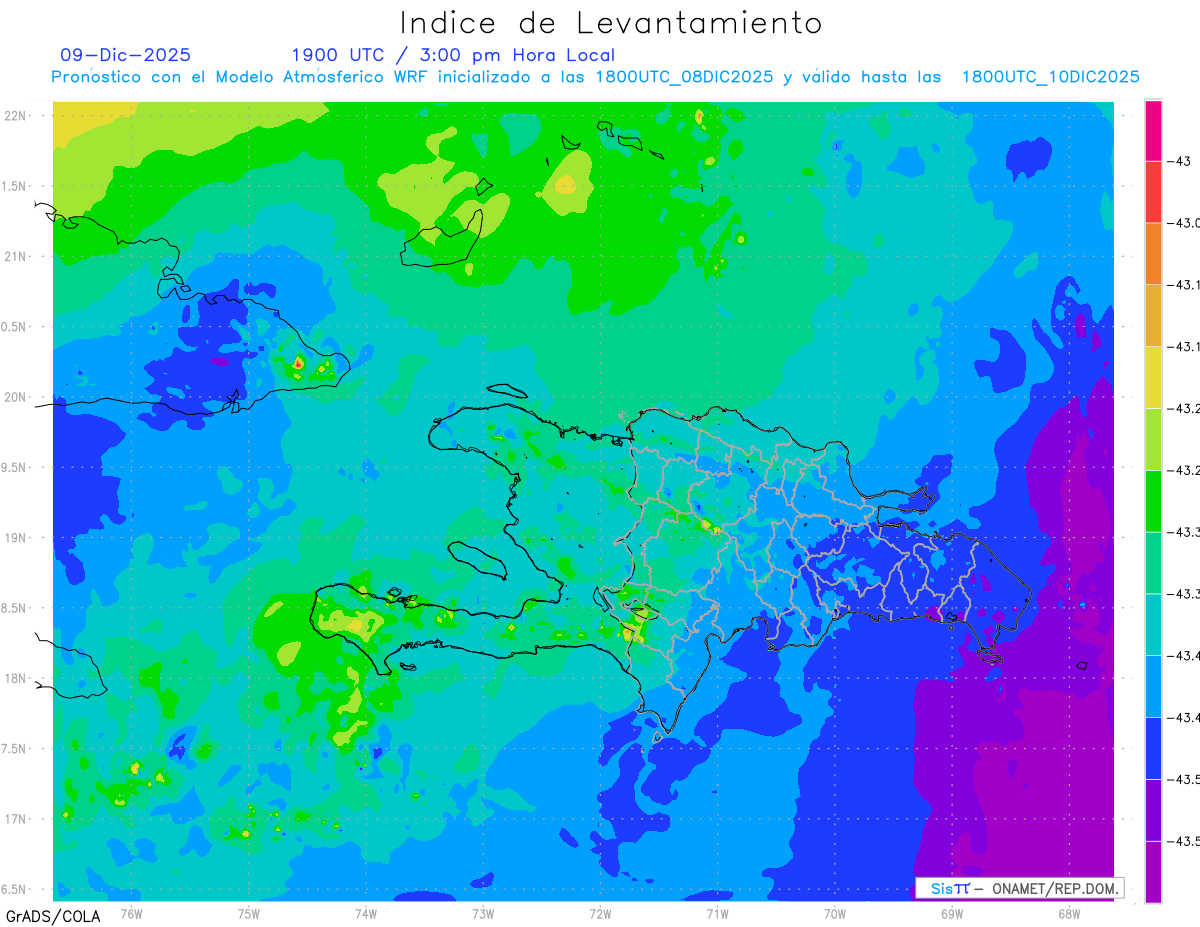Click the "Pronostico con el Modelo Atmosferico WRF" line
The width and height of the screenshot is (1200, 927).
click(x=596, y=77)
